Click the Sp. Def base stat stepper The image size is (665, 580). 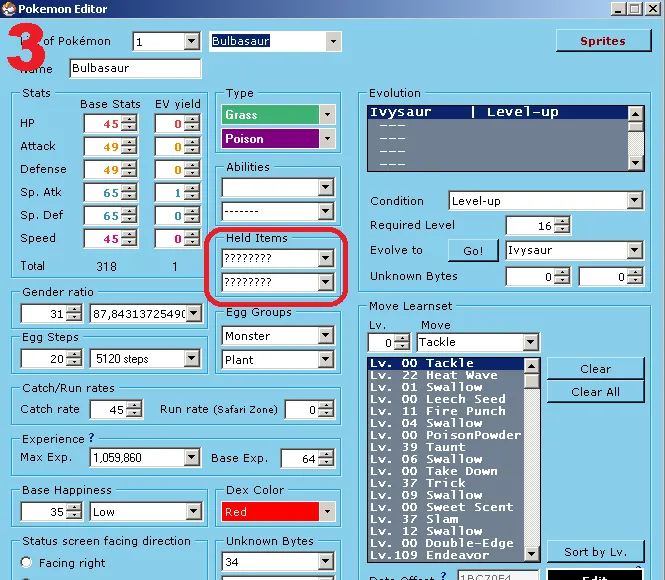(x=129, y=216)
